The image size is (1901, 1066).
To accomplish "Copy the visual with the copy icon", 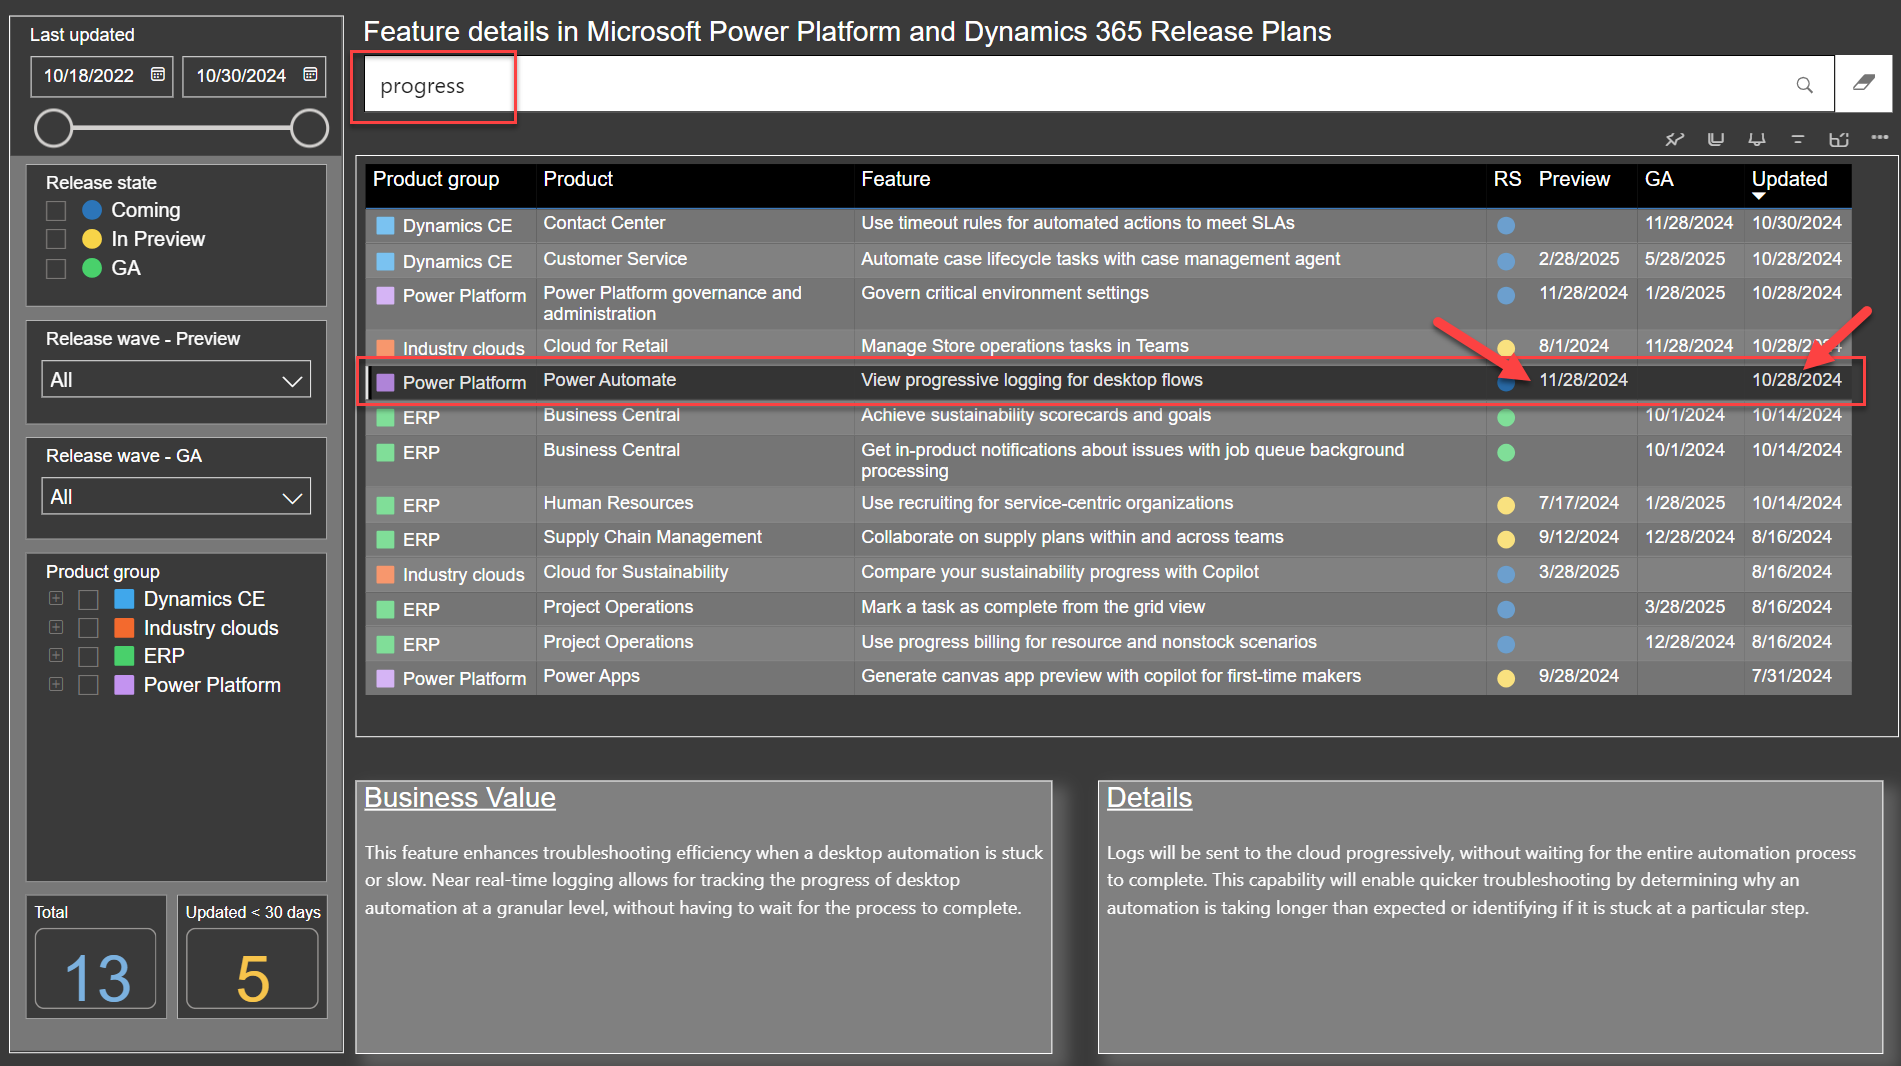I will point(1716,139).
